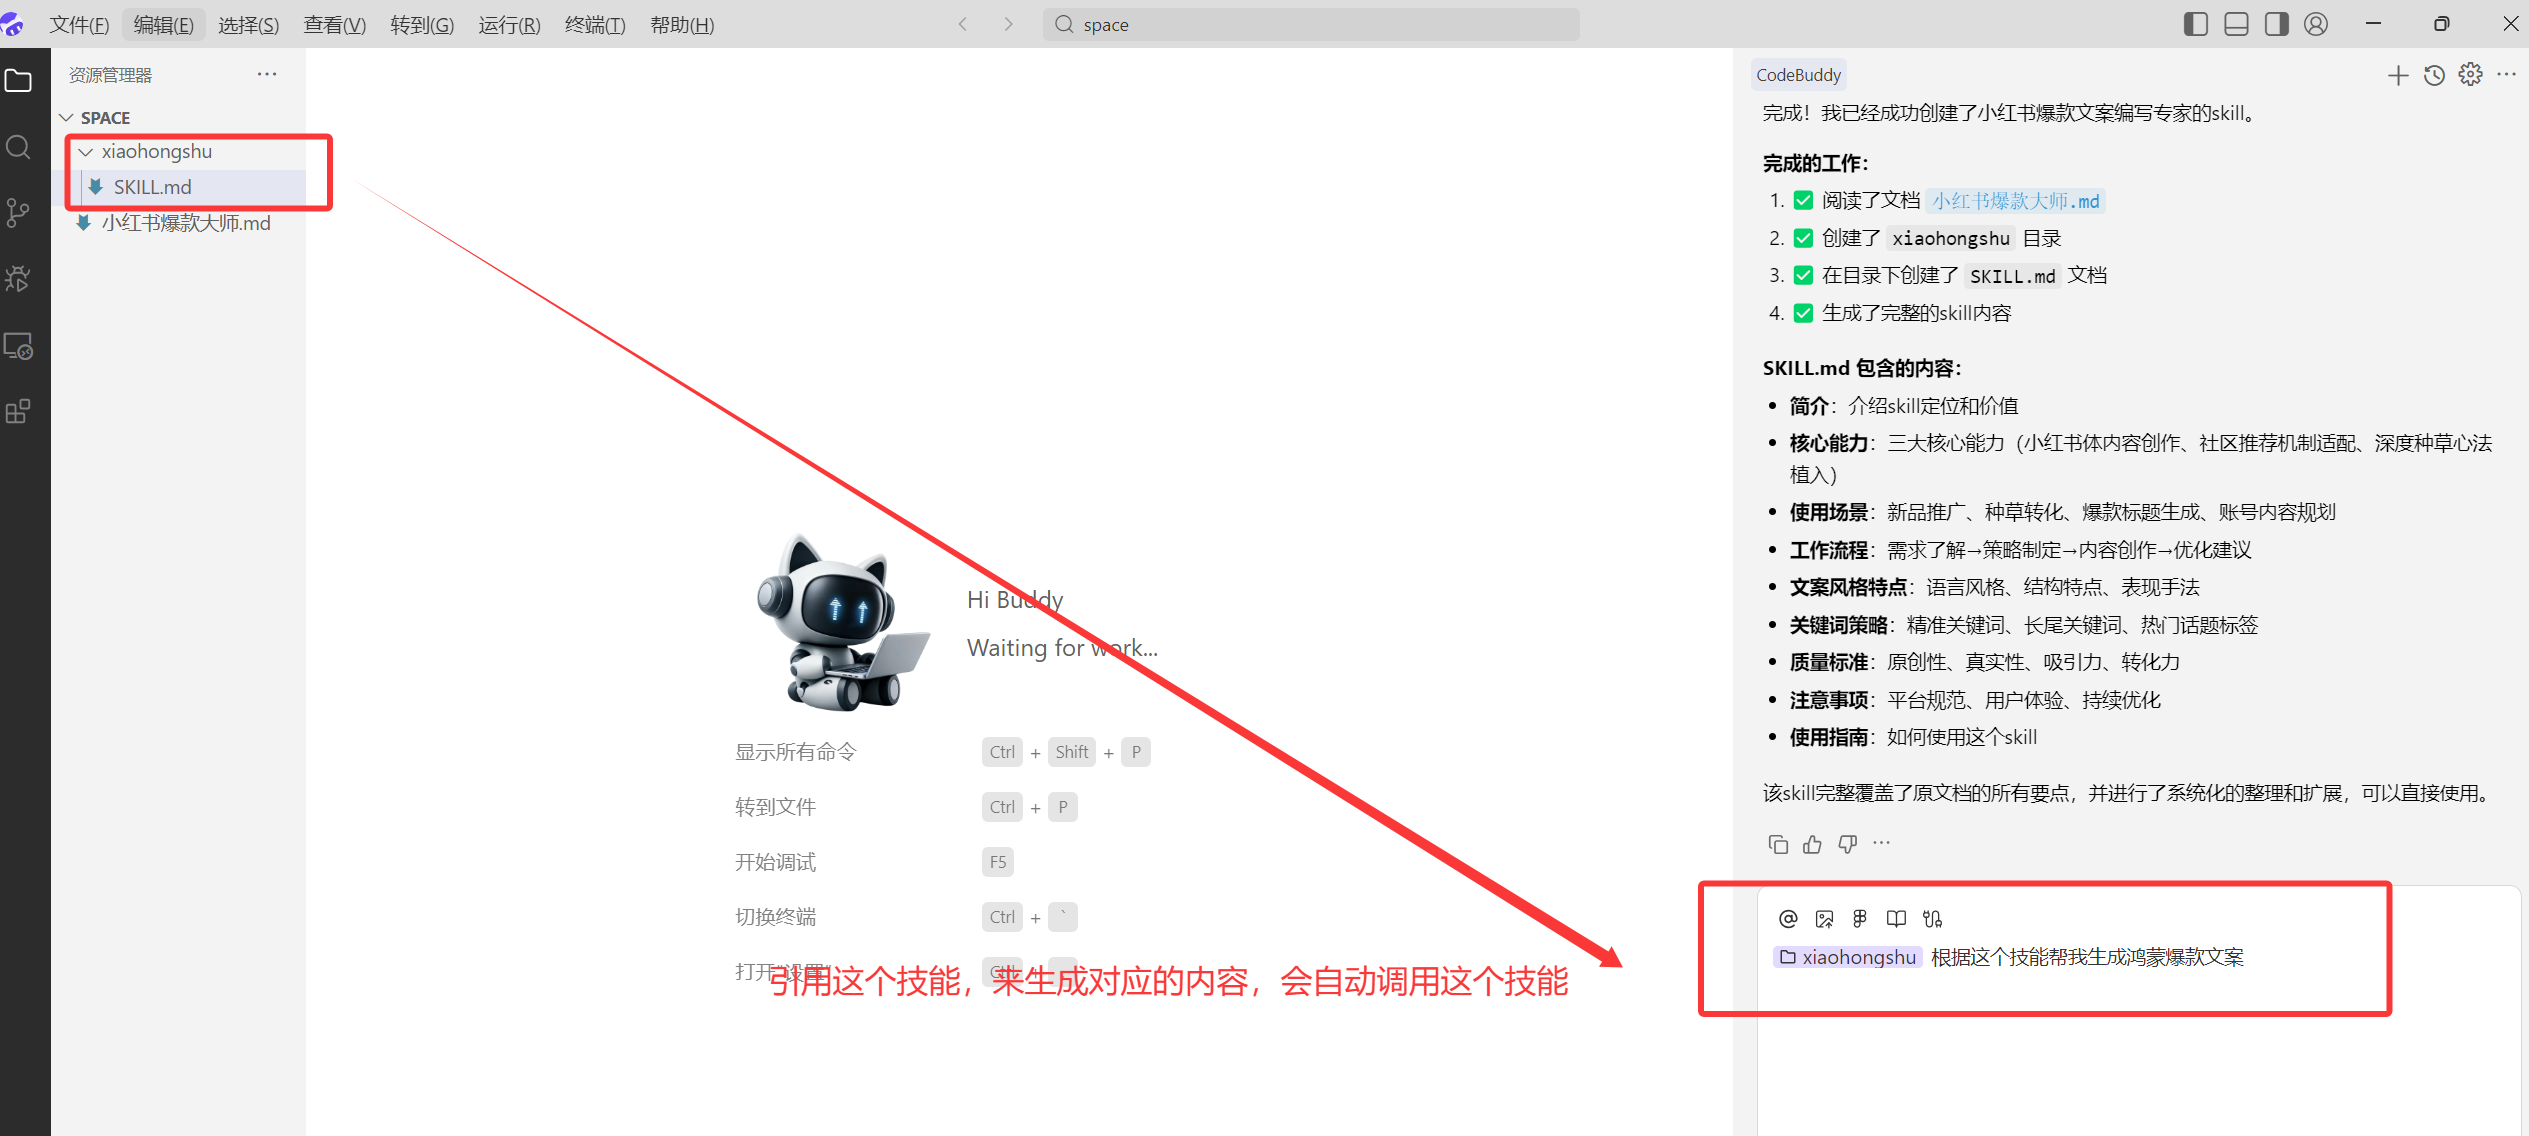Screen dimensions: 2529x1136
Task: Click the image upload icon in chat input
Action: click(1824, 918)
